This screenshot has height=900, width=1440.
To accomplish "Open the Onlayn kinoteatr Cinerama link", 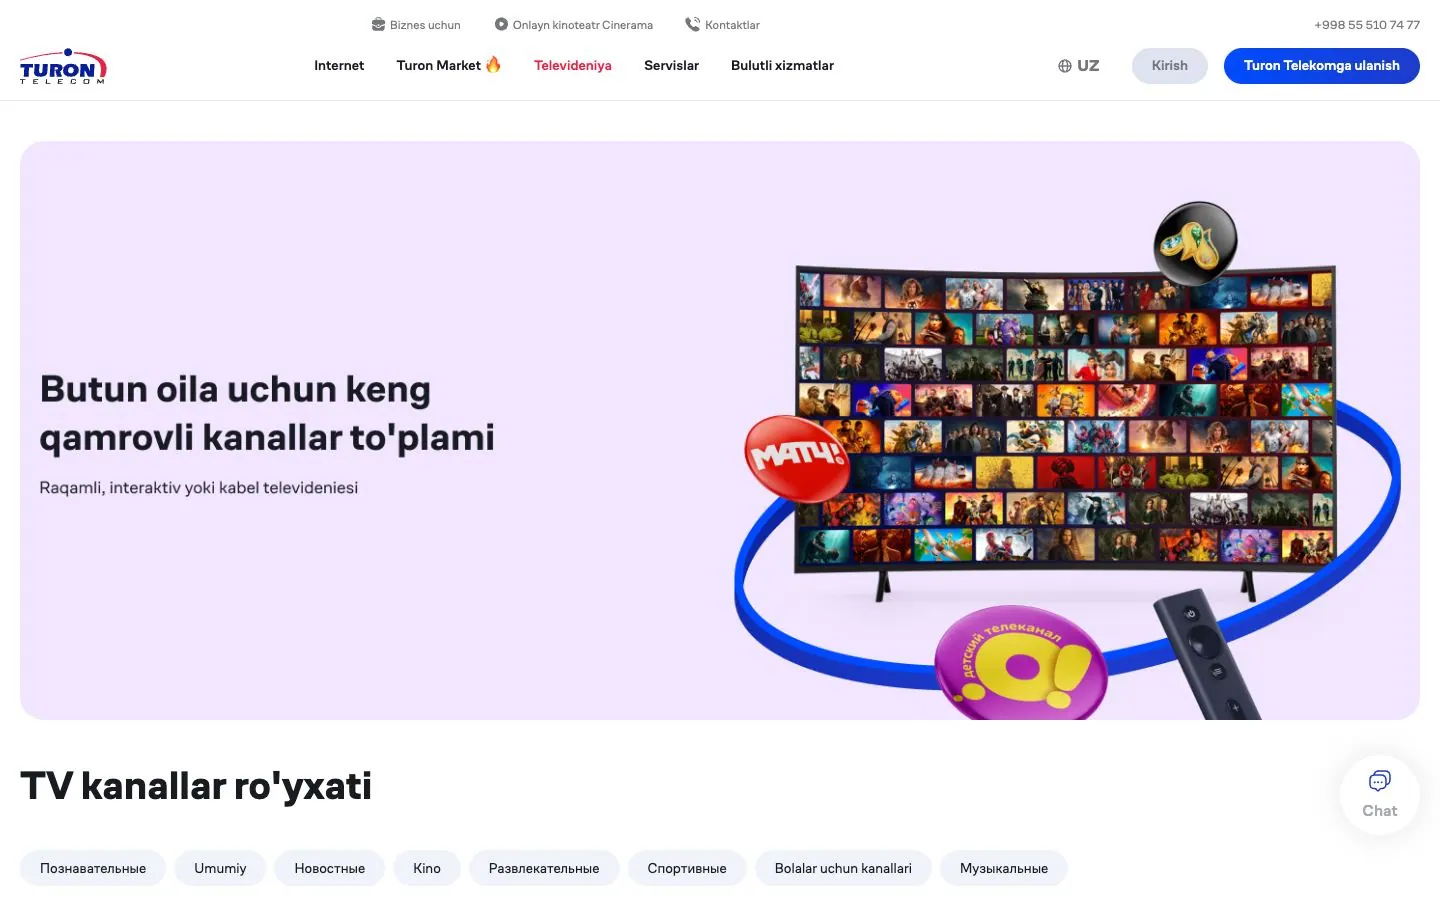I will [574, 25].
